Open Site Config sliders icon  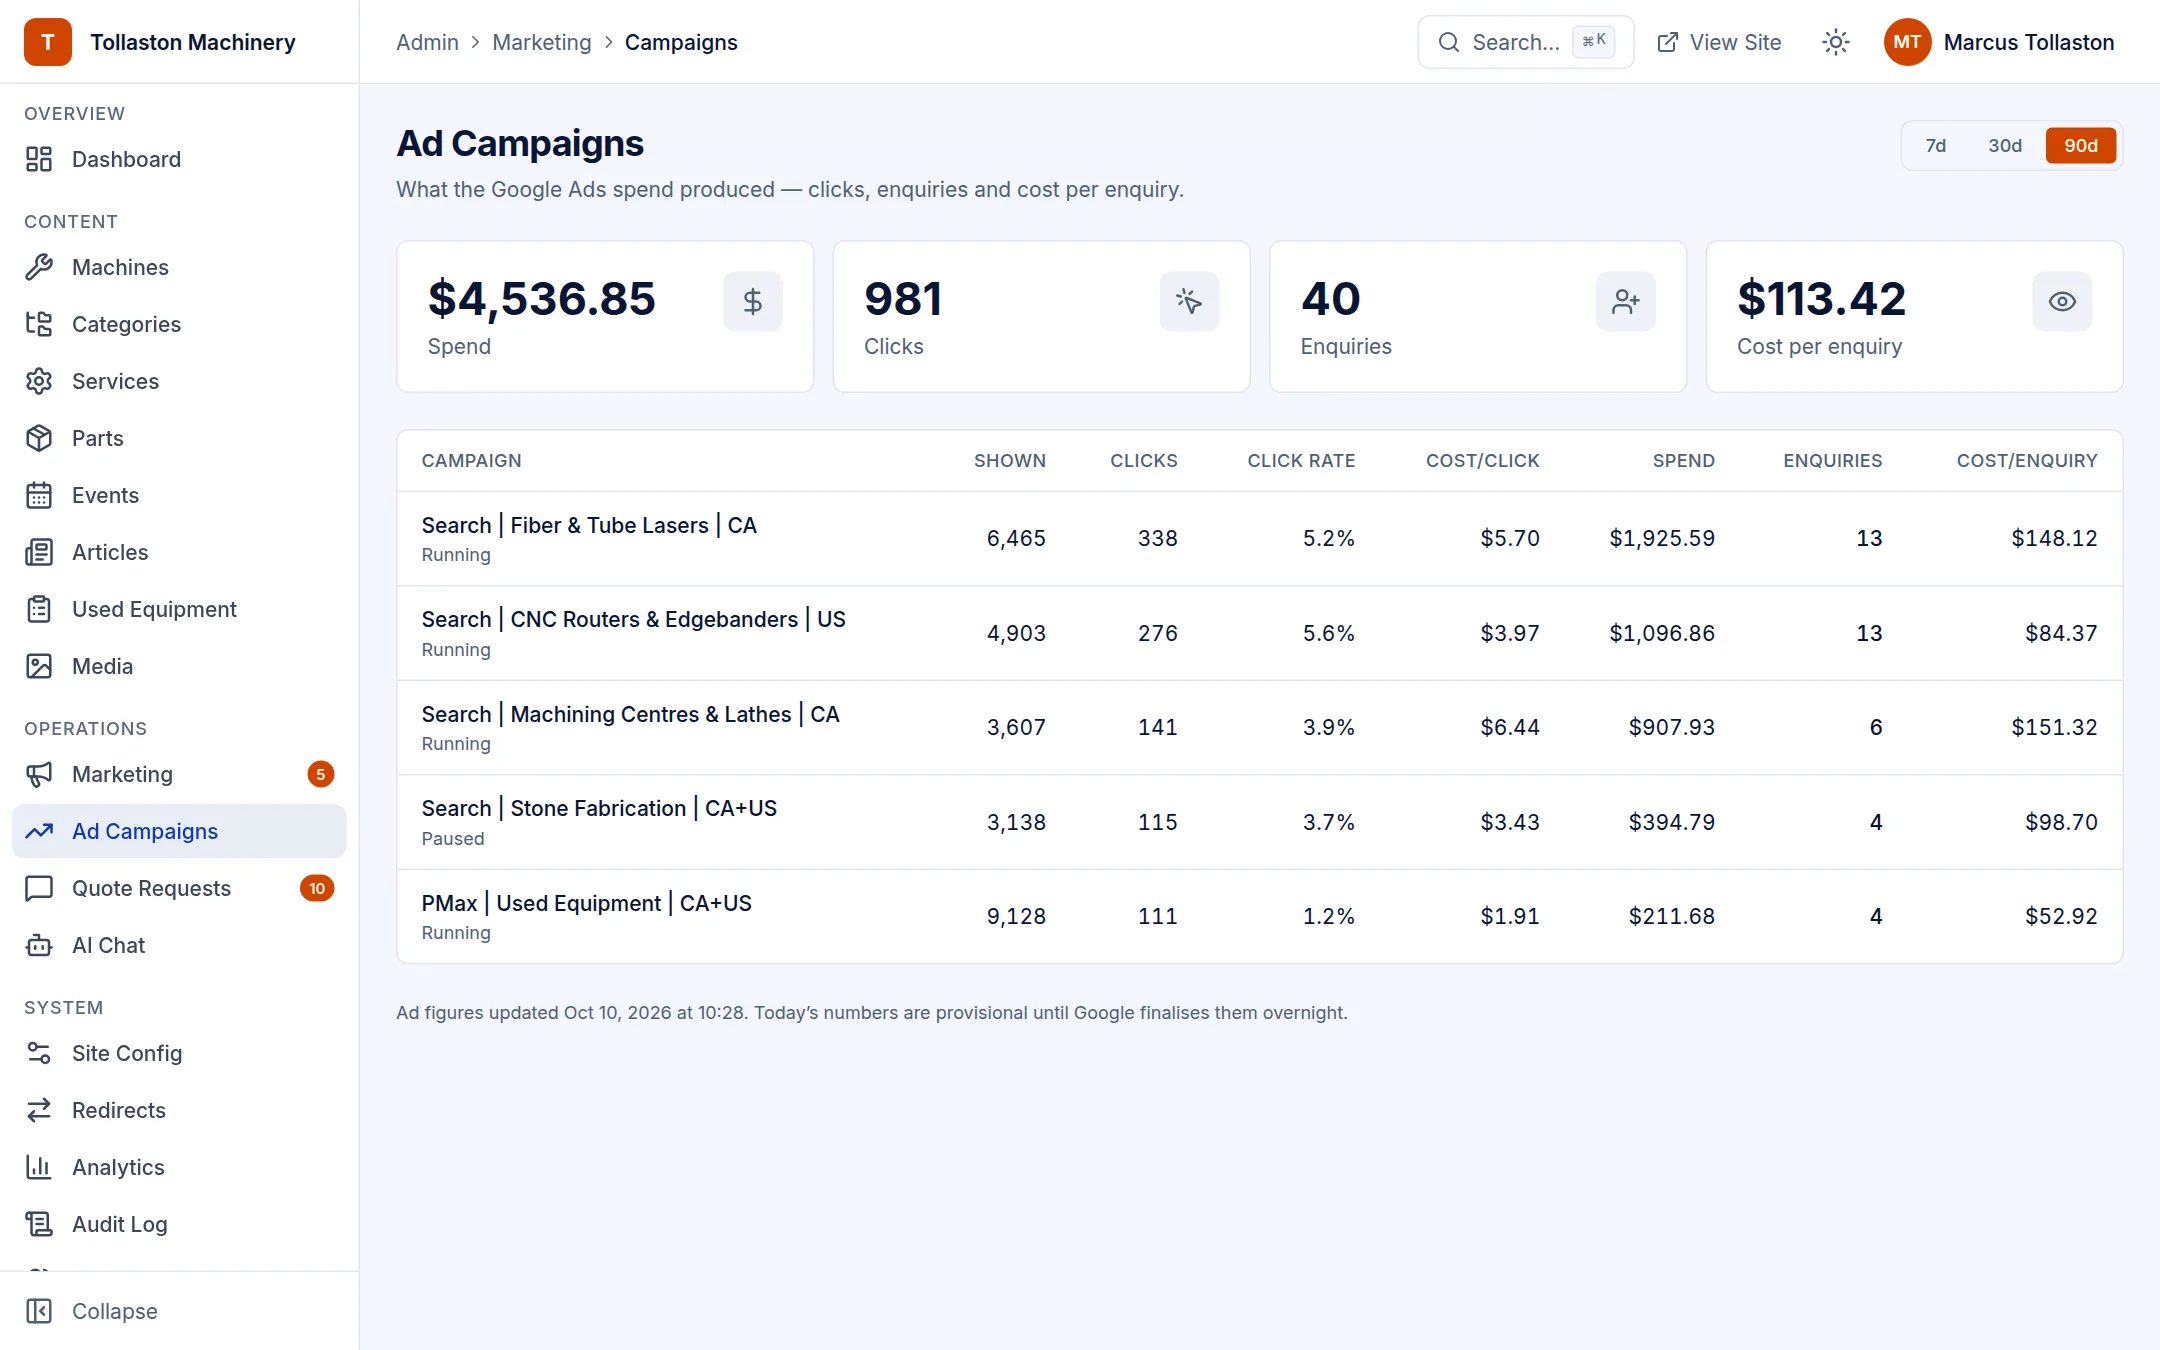coord(39,1053)
